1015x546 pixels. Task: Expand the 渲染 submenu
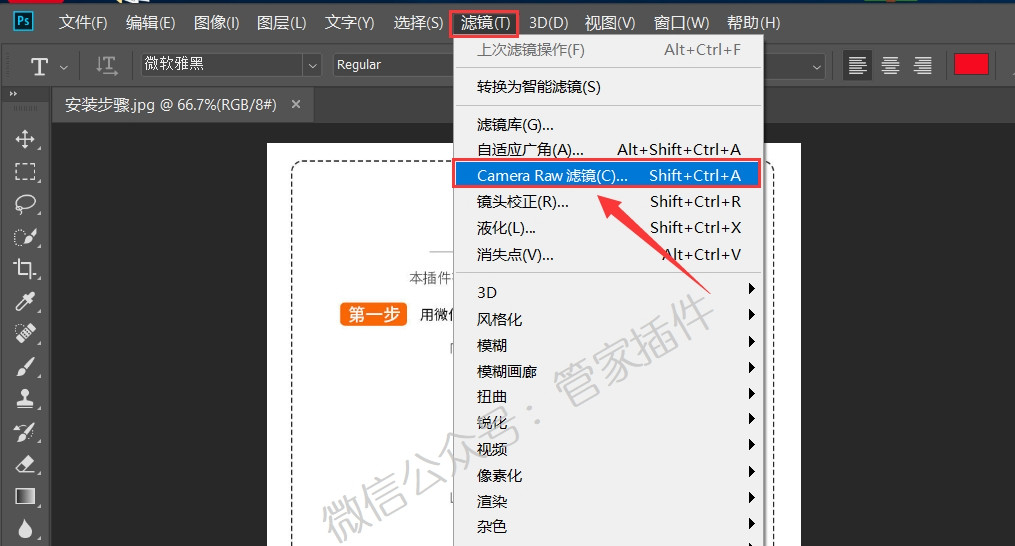point(609,501)
